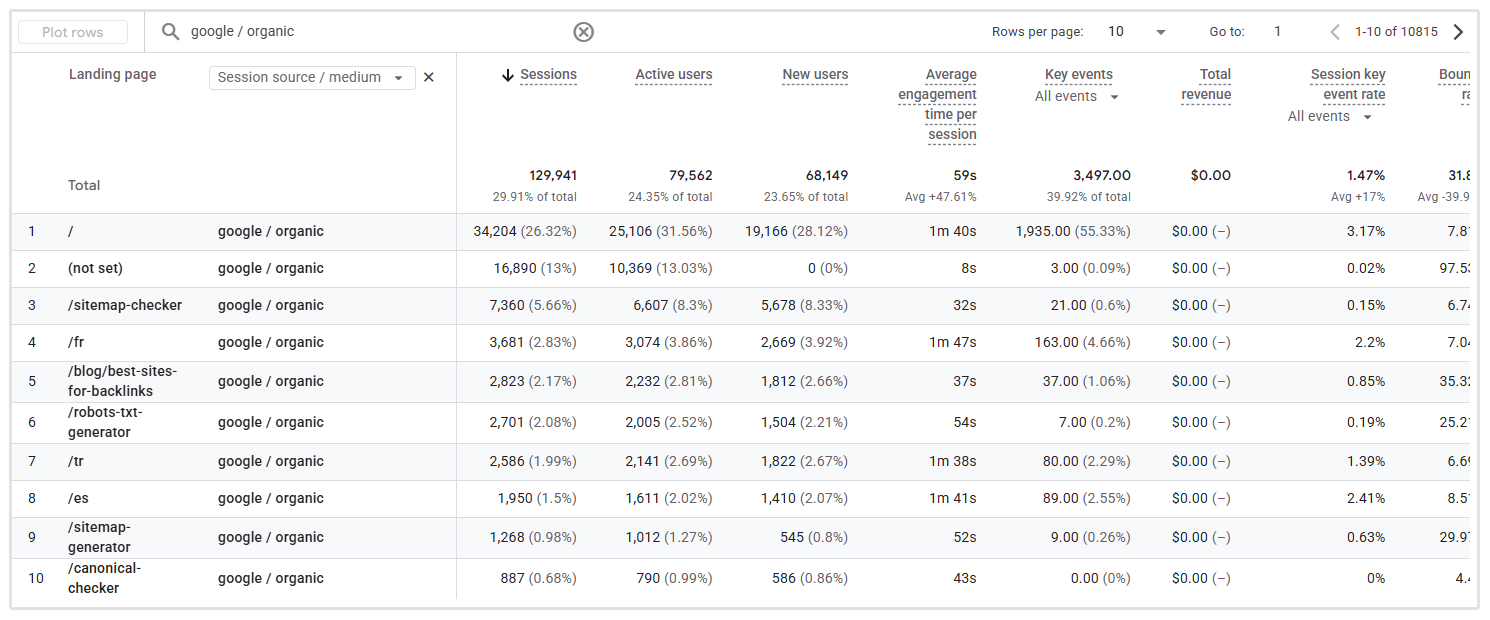Remove the Session source / medium dimension
1490x620 pixels.
click(x=429, y=77)
